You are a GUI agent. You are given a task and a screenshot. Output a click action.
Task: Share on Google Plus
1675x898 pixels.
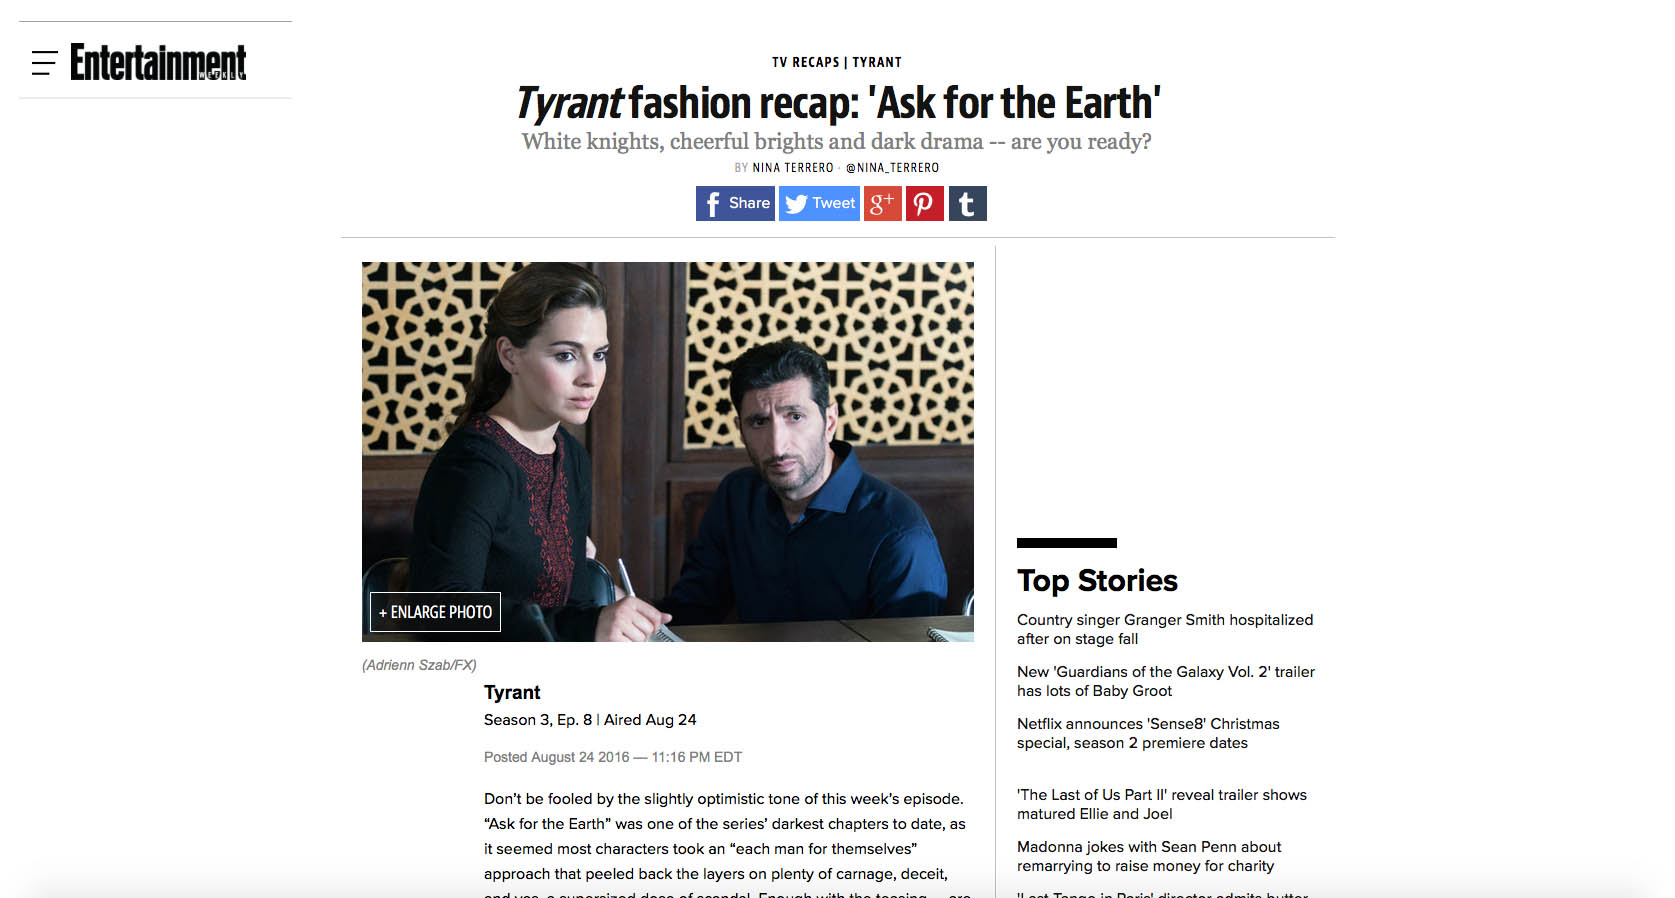(883, 204)
